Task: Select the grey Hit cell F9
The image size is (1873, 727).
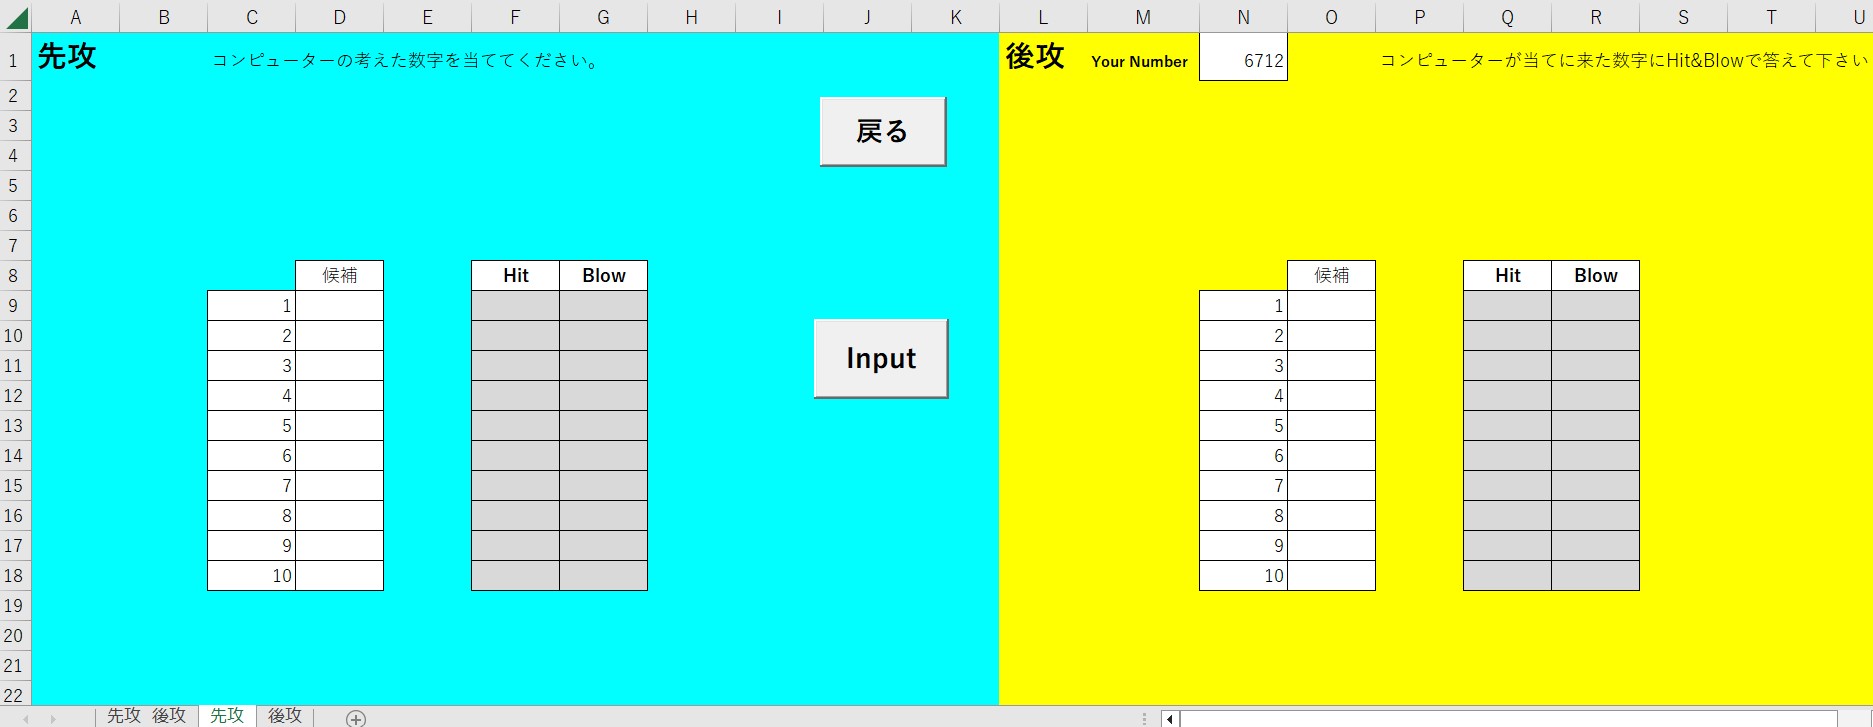Action: [515, 305]
